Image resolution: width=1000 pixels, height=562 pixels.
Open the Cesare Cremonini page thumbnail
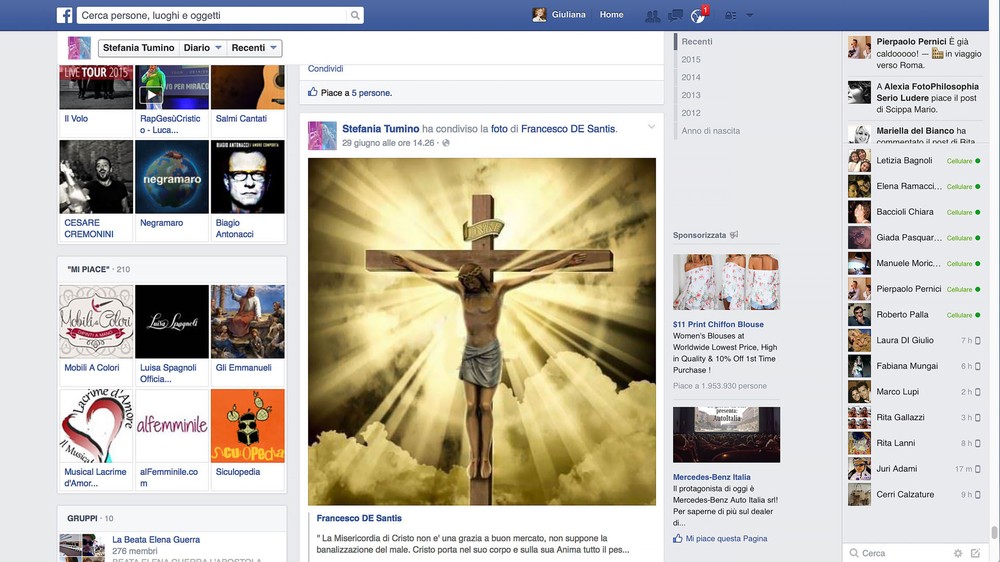click(96, 177)
